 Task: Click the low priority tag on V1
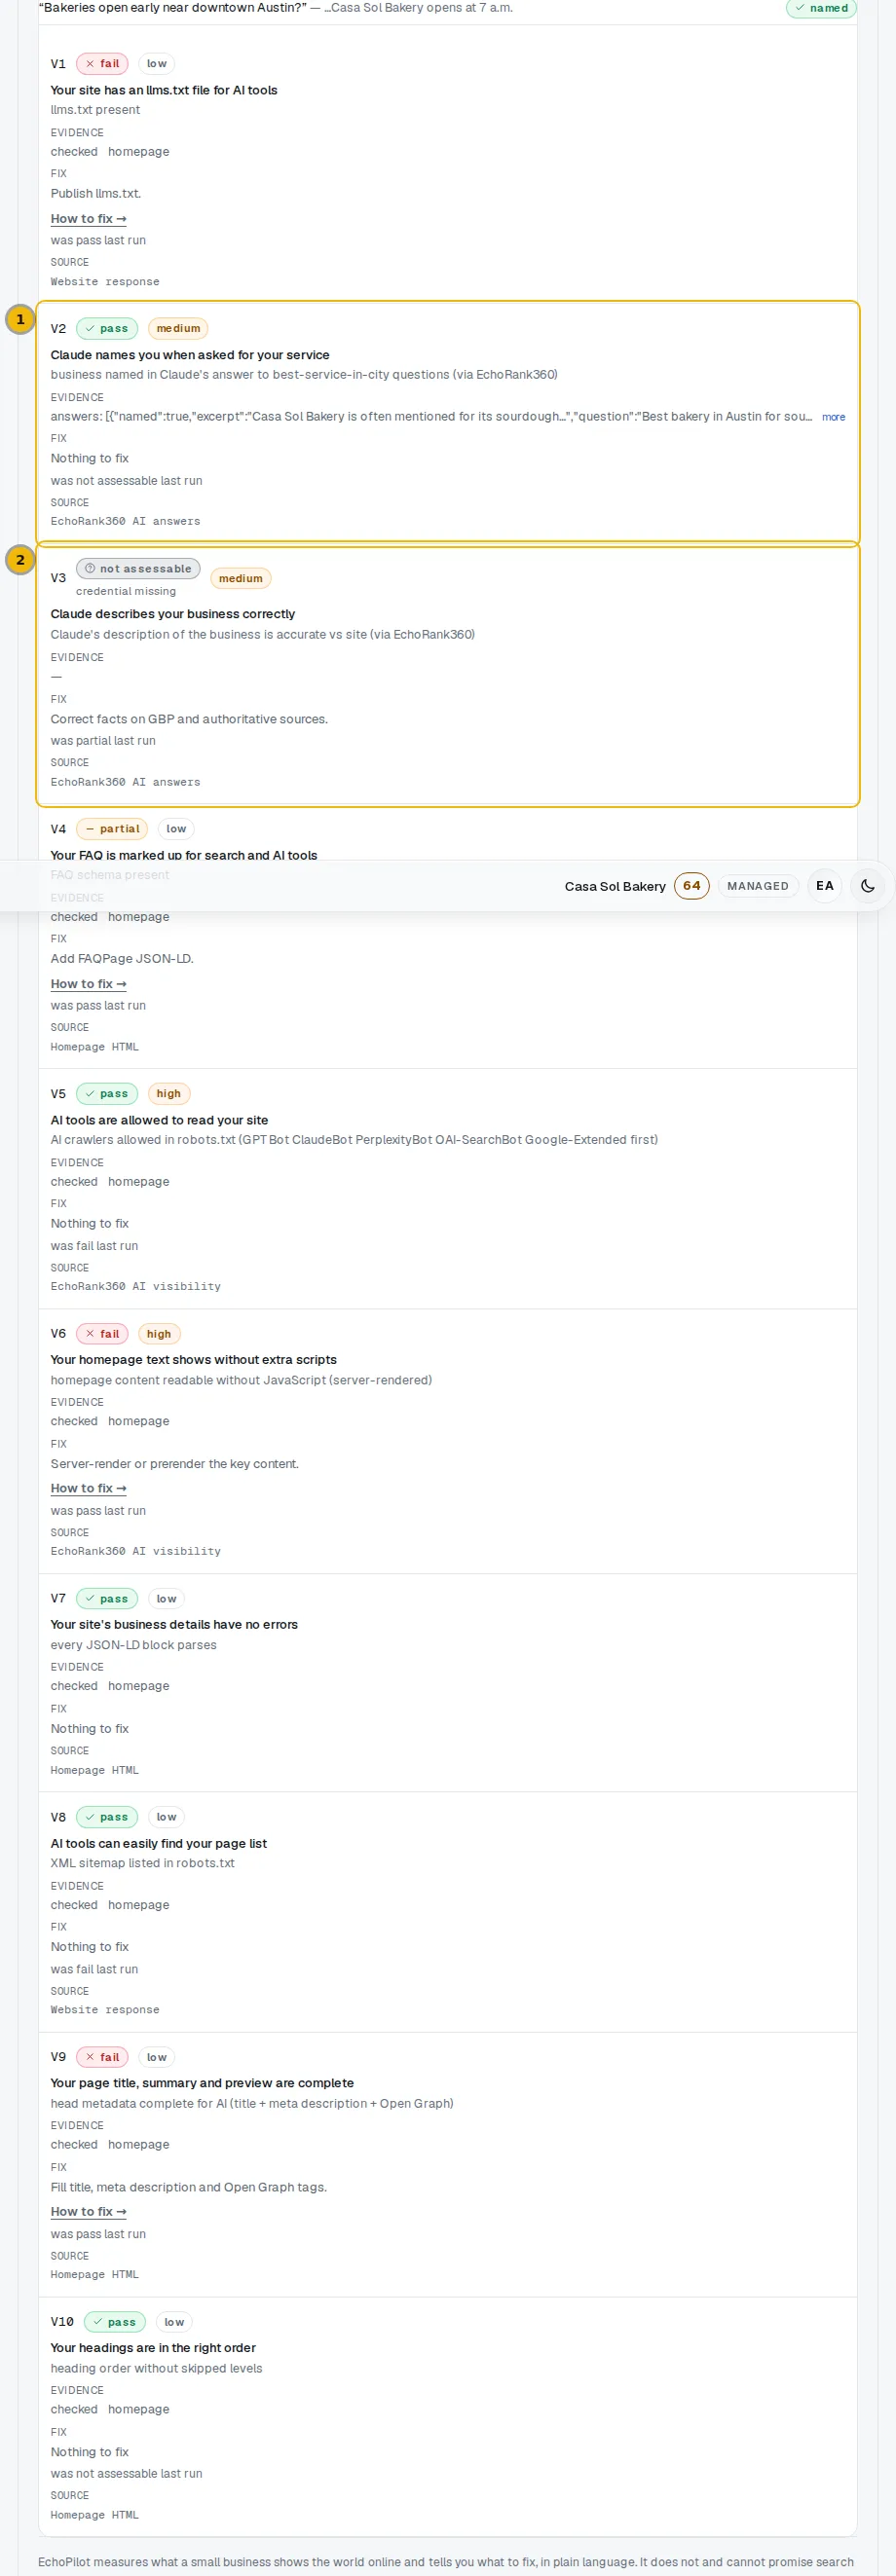click(156, 64)
